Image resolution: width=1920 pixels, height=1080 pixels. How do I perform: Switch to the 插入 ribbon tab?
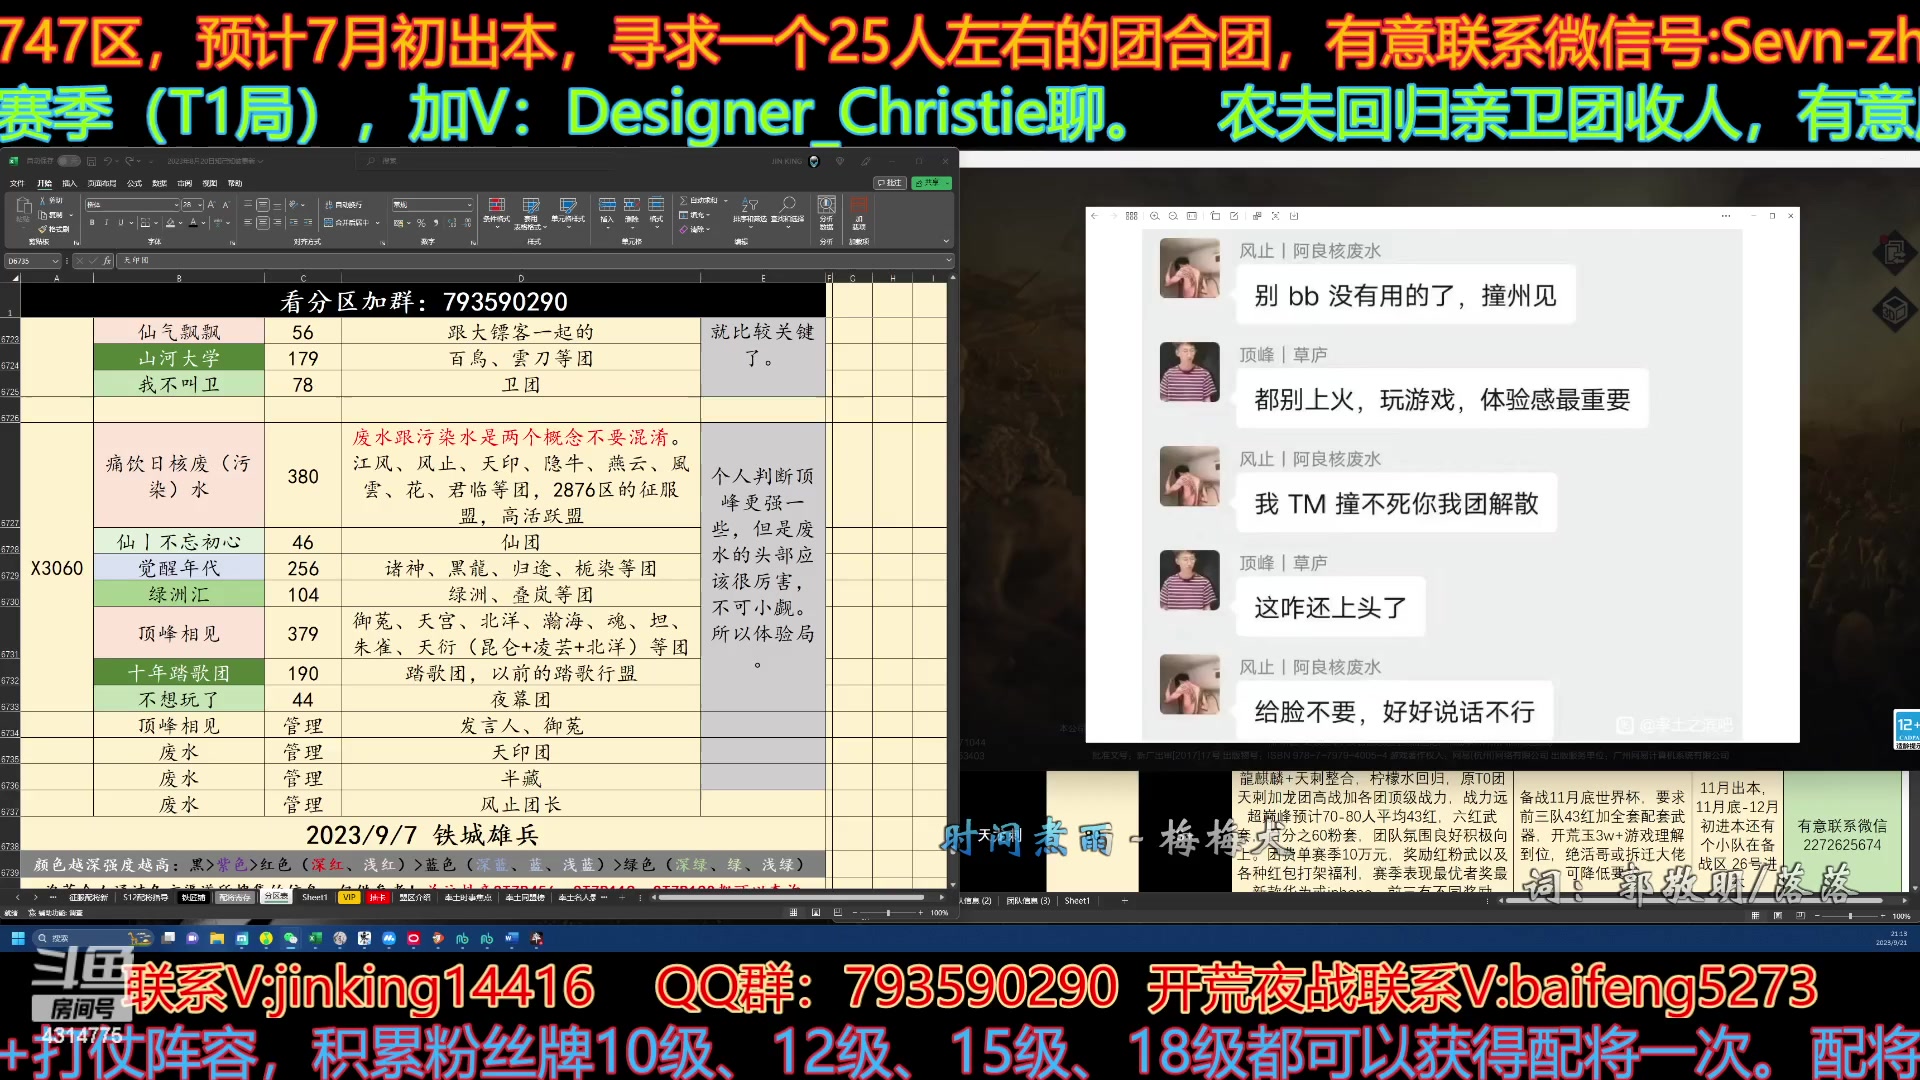(69, 183)
